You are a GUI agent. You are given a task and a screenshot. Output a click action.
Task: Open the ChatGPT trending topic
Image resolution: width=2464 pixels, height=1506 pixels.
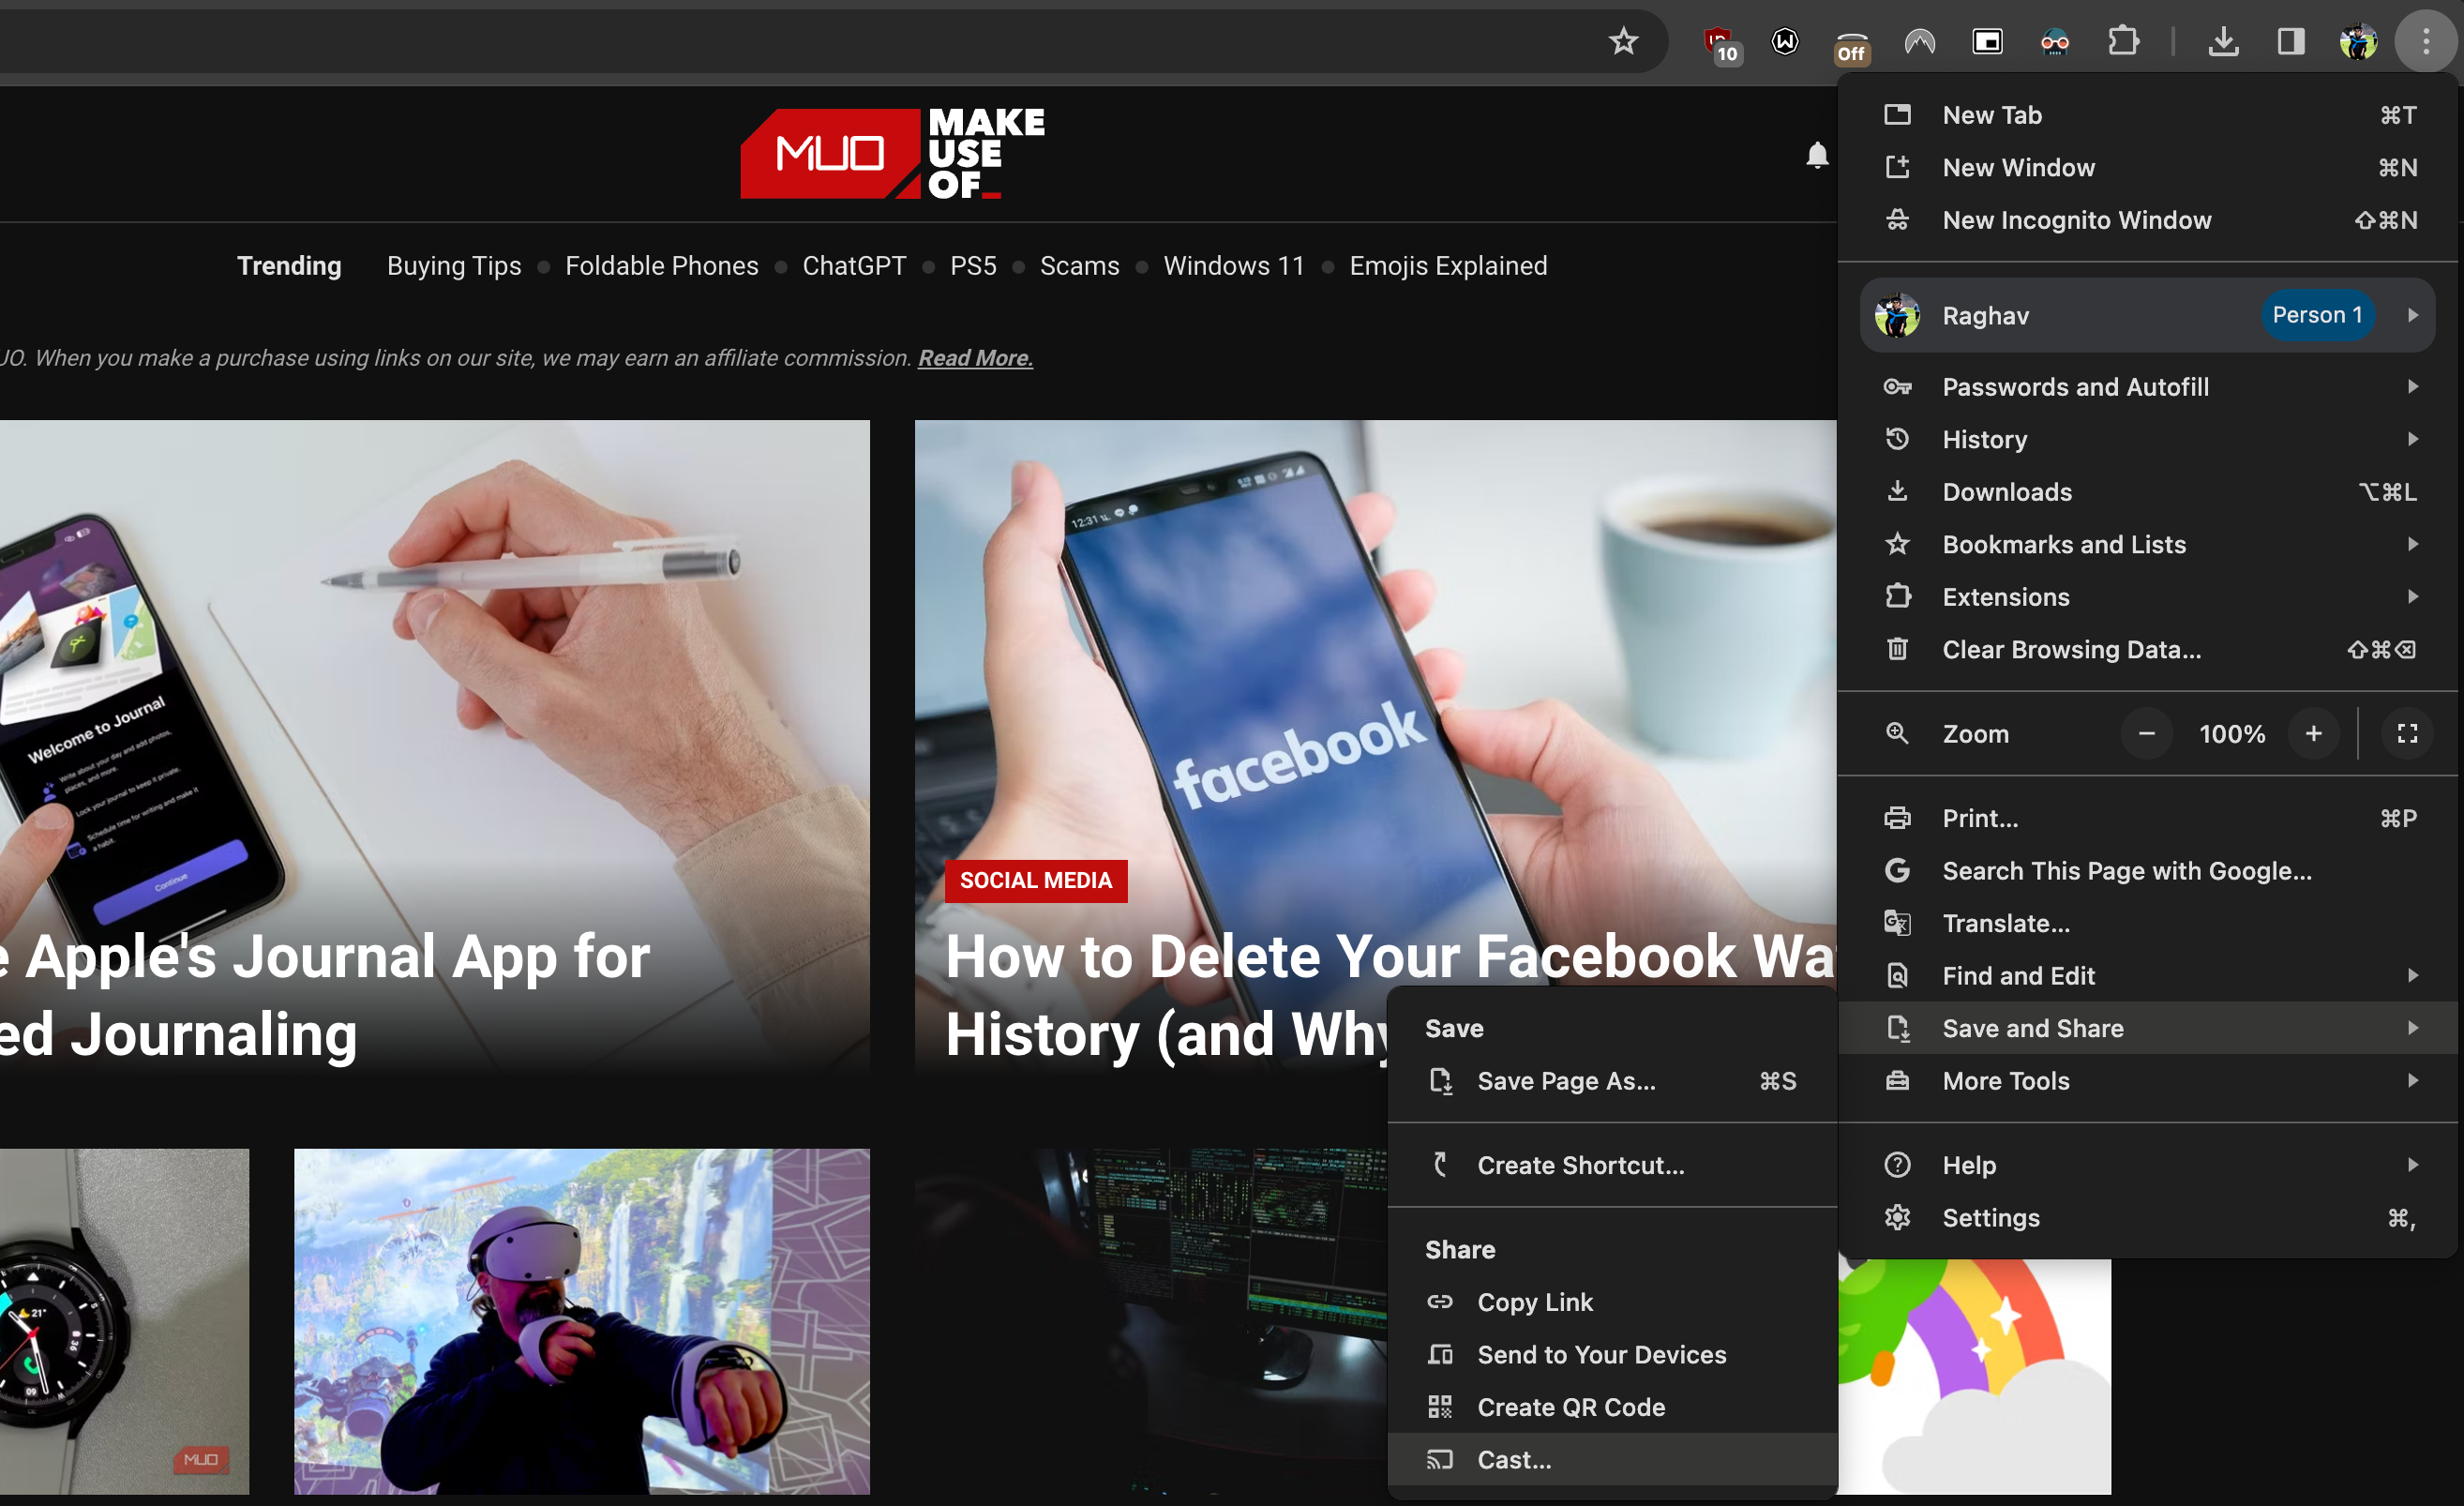pos(854,266)
